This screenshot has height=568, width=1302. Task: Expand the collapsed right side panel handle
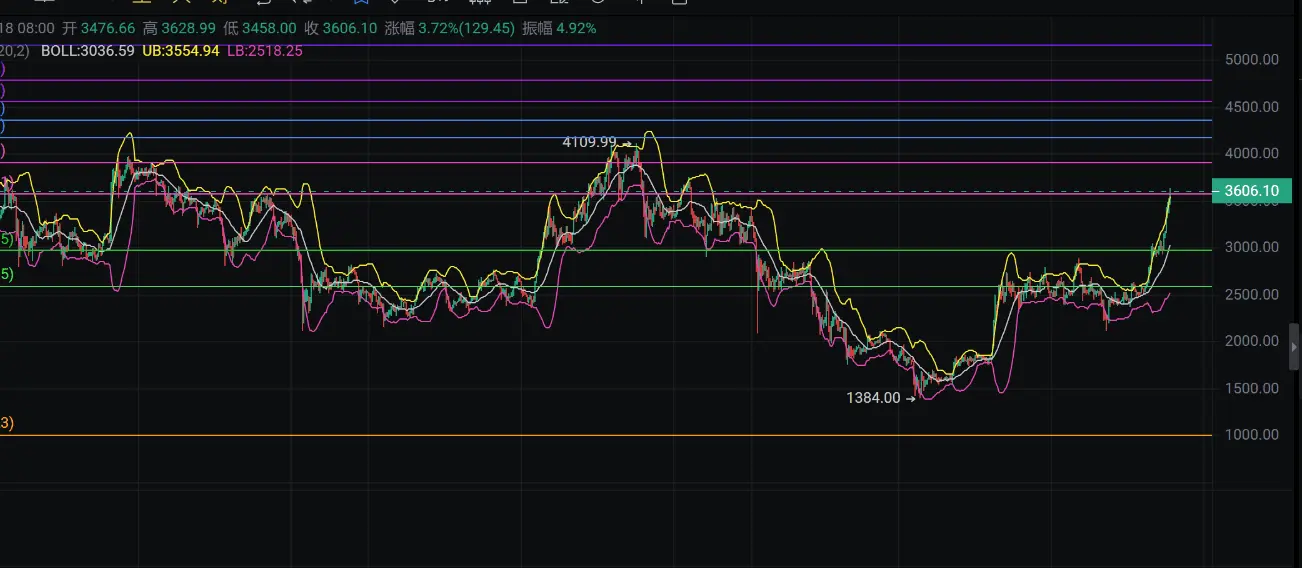pos(1295,347)
